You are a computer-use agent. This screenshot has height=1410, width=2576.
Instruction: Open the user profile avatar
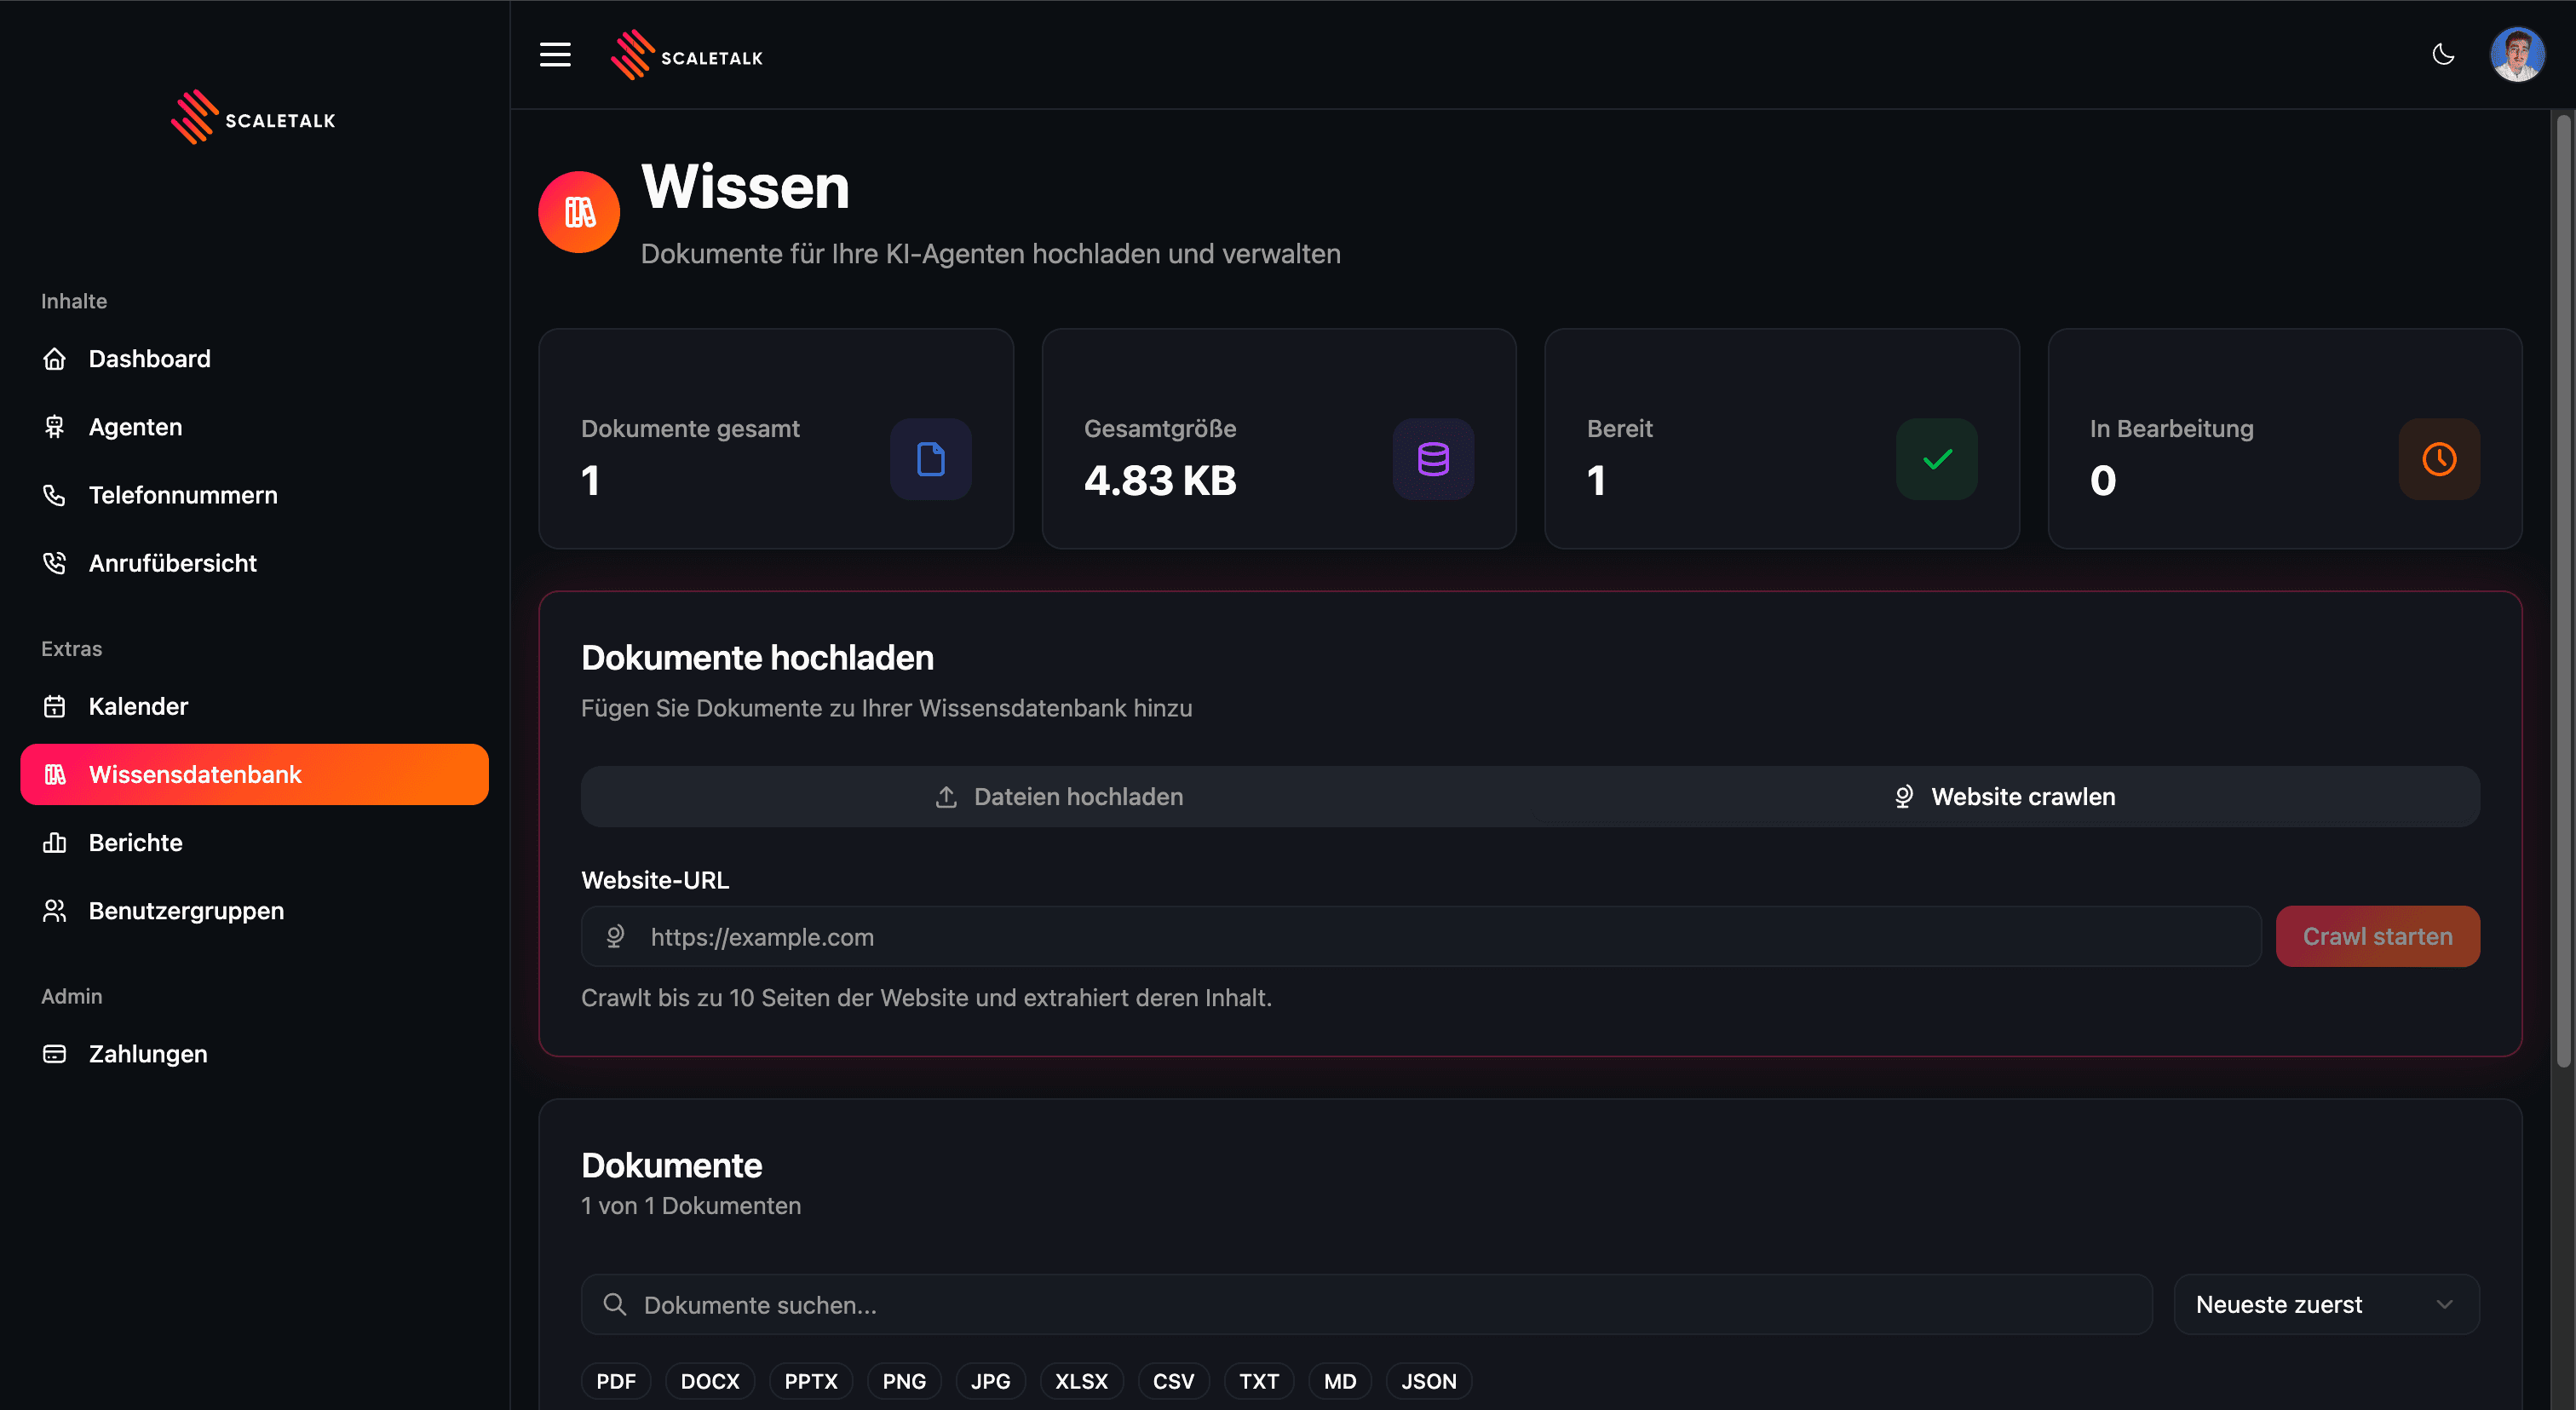2518,54
